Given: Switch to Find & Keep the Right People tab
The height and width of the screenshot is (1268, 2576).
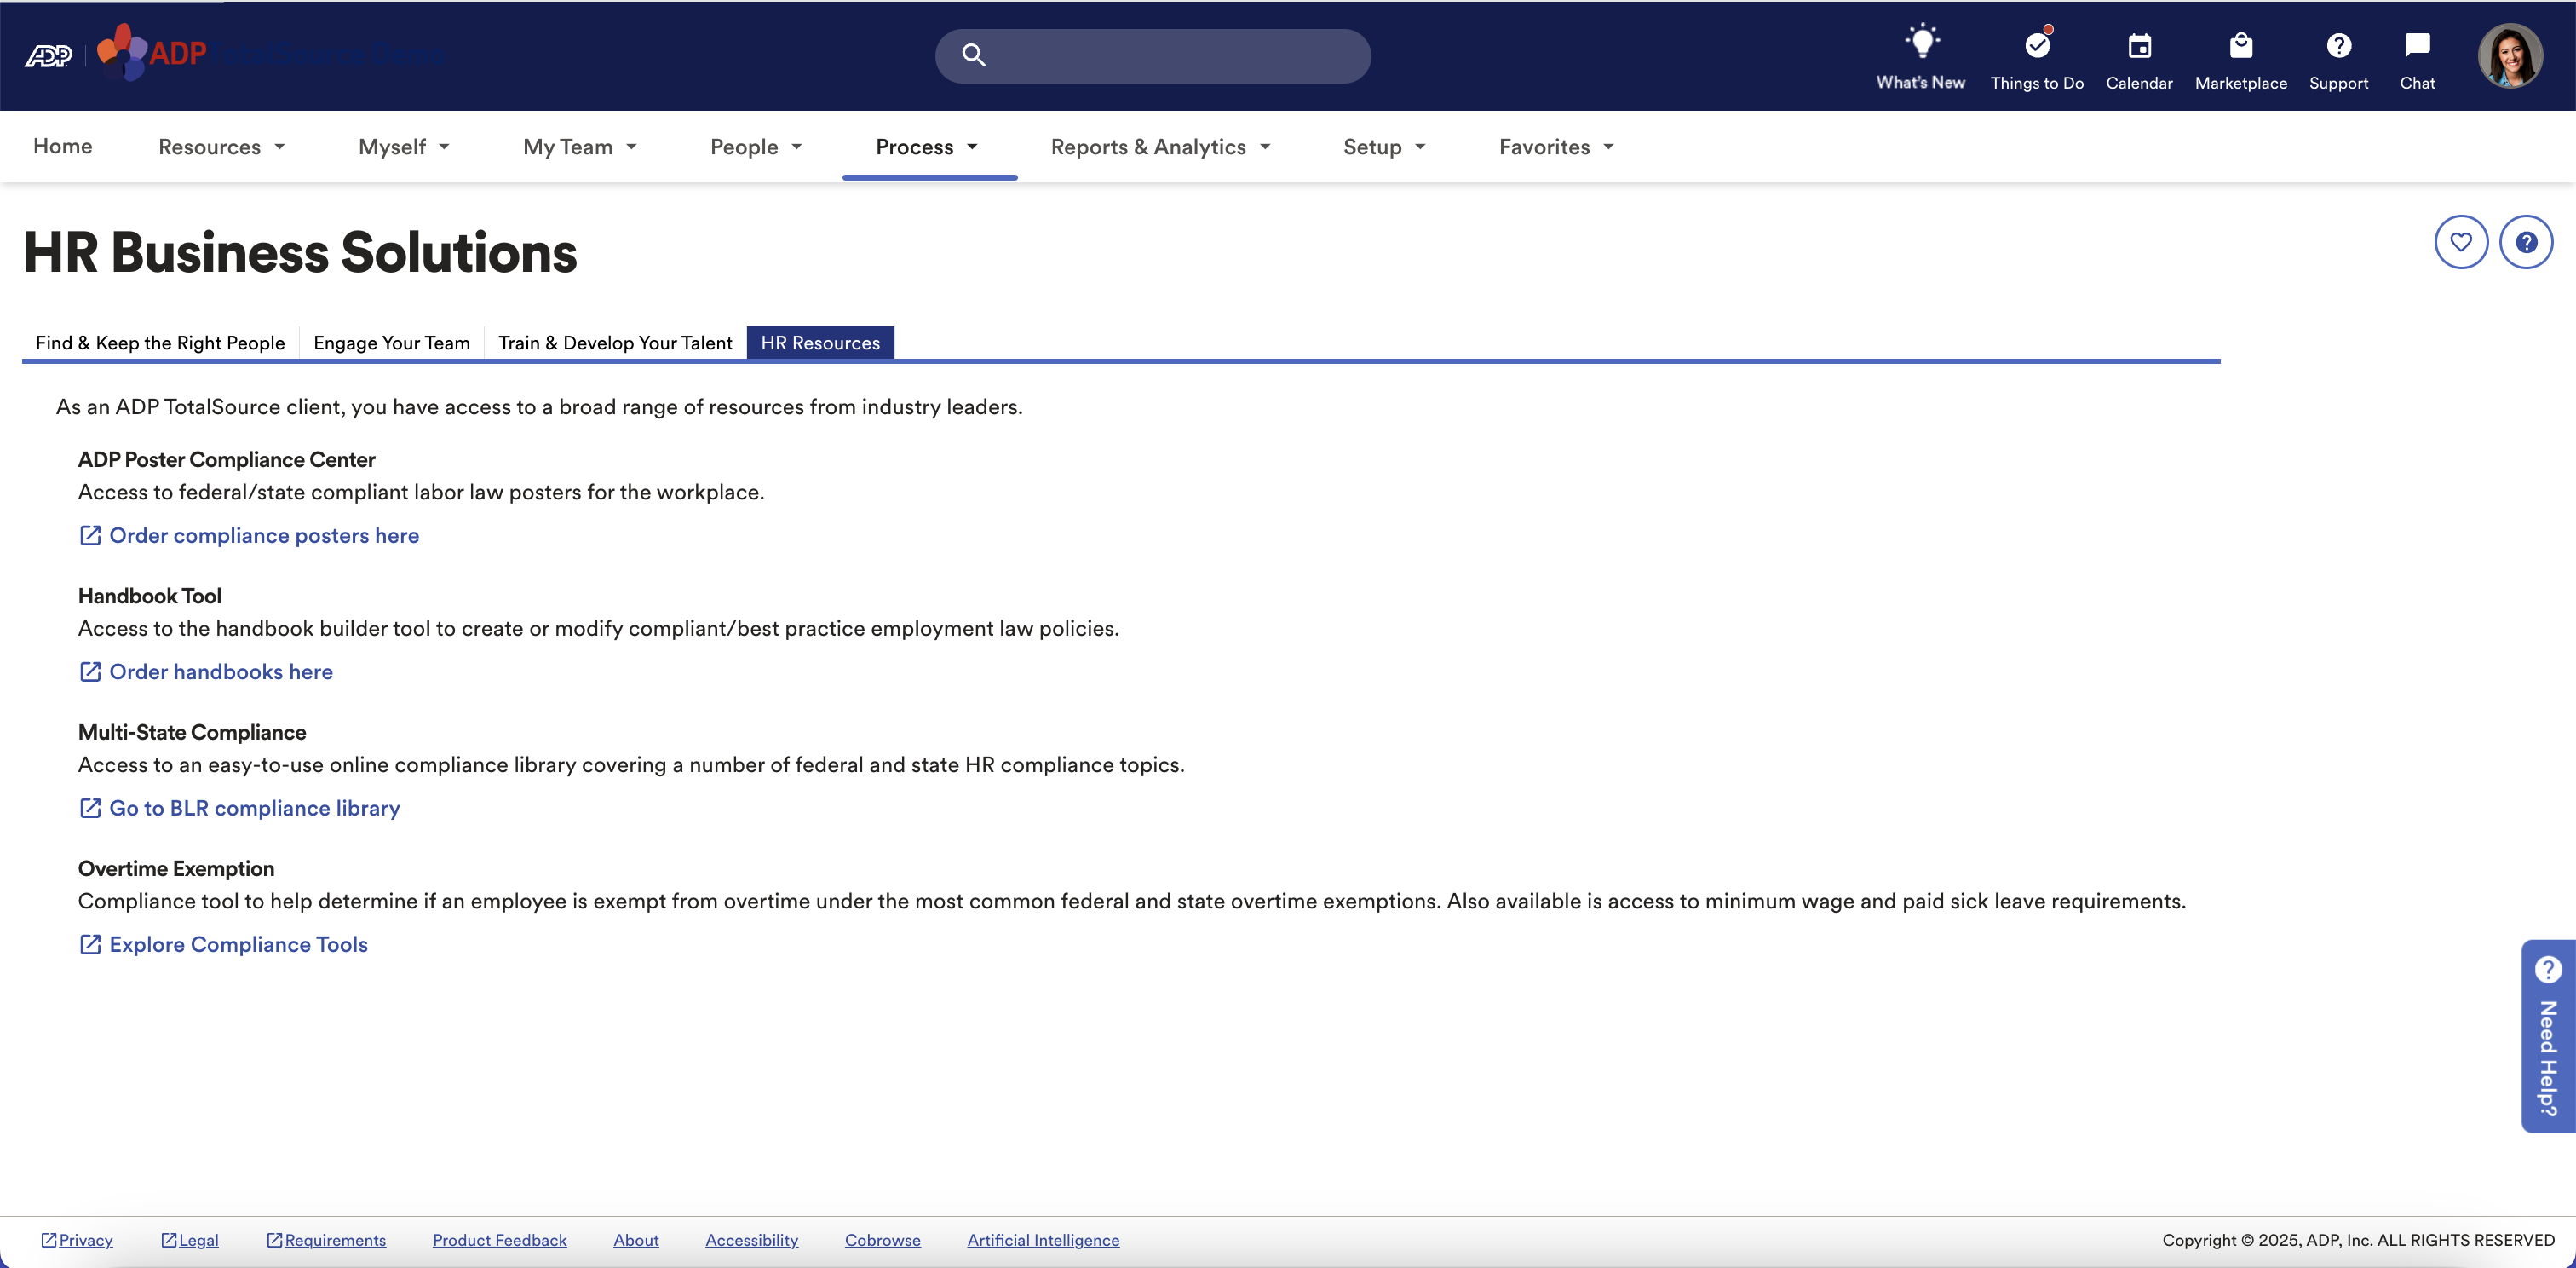Looking at the screenshot, I should (160, 343).
